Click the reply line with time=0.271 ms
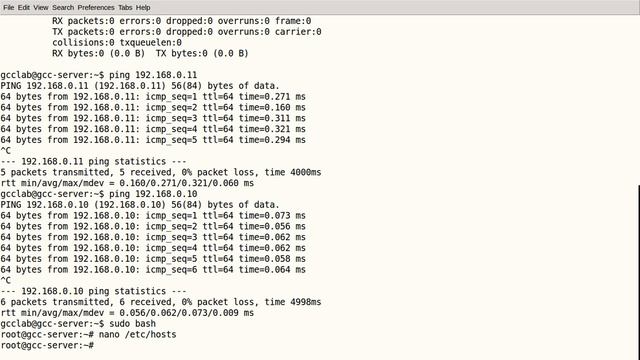 153,97
